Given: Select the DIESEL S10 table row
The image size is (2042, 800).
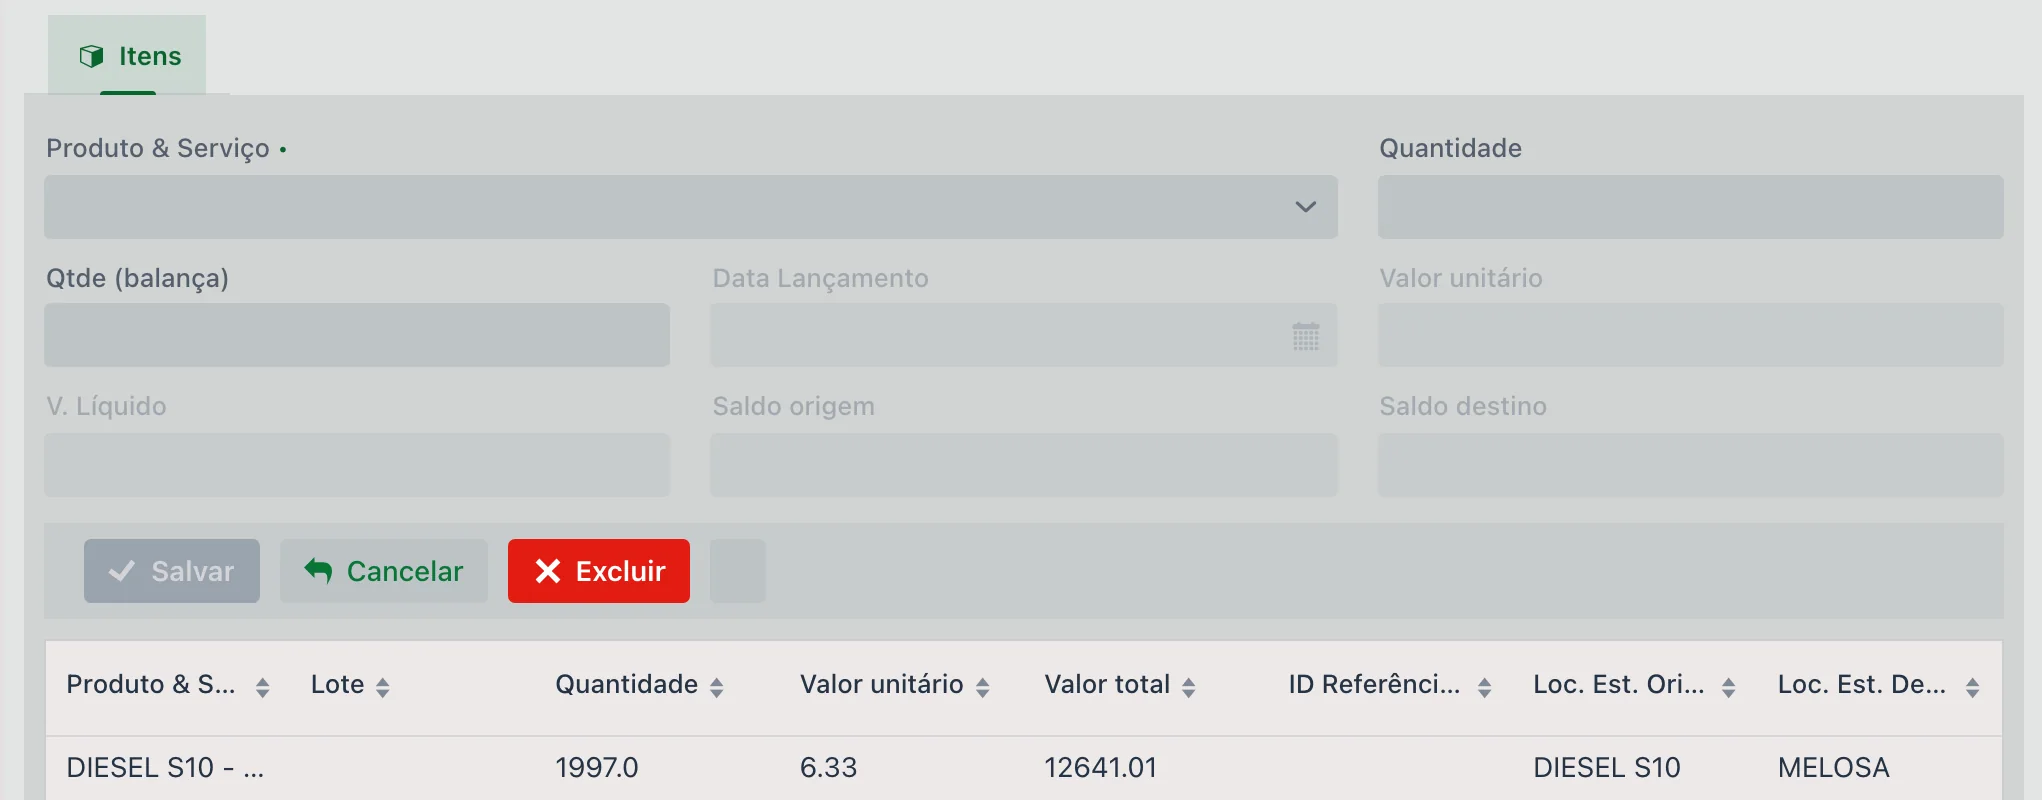Looking at the screenshot, I should 1024,768.
